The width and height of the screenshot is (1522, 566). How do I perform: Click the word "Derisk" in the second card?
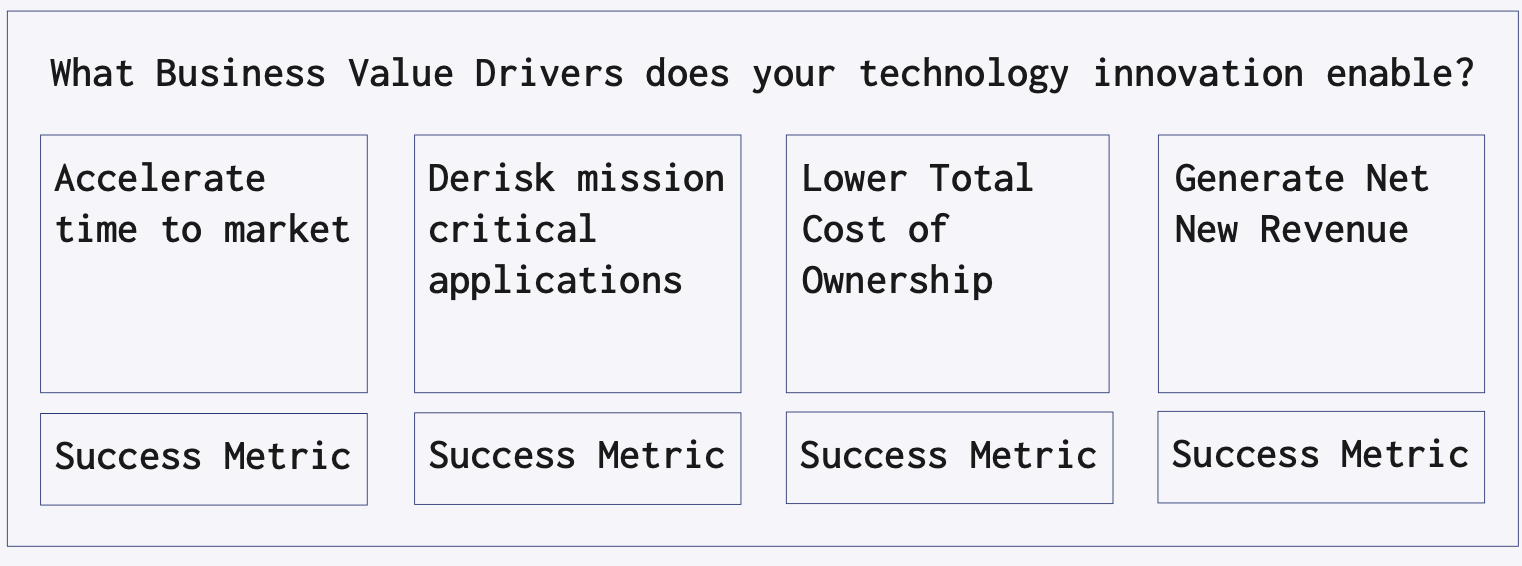(x=491, y=179)
